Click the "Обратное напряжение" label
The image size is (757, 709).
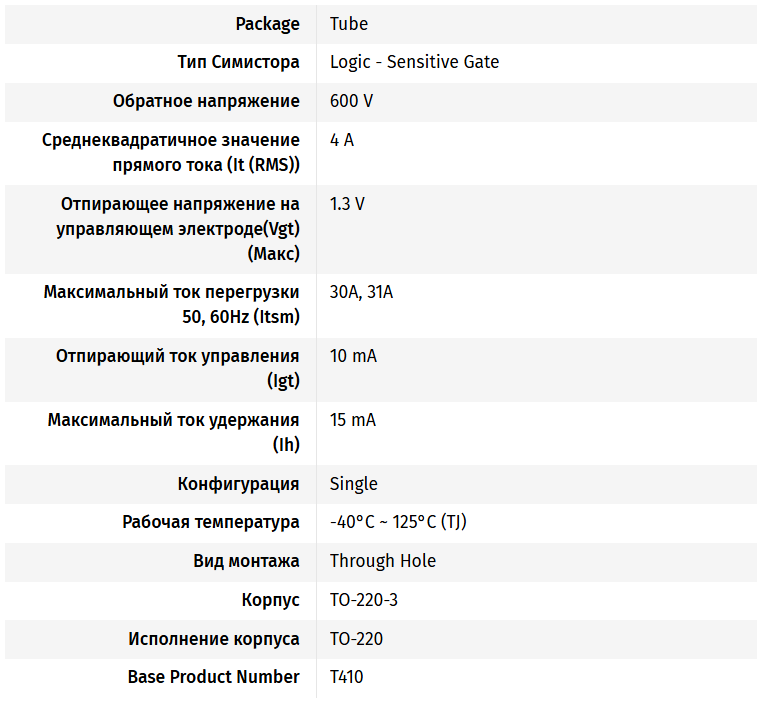206,101
